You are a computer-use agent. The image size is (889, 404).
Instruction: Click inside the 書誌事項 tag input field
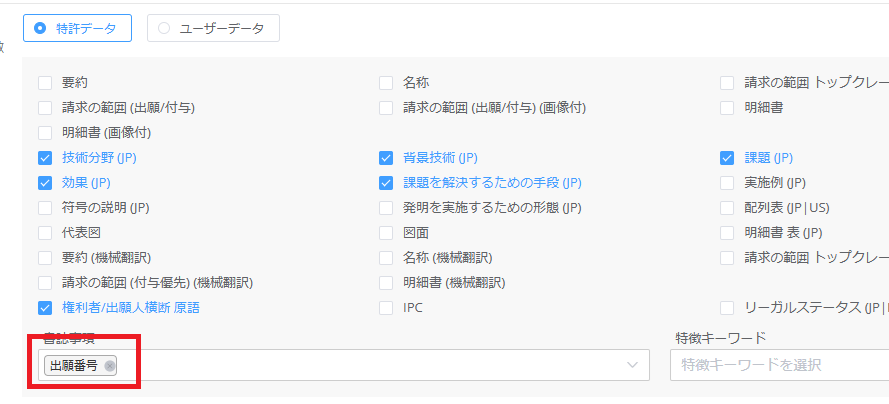370,366
